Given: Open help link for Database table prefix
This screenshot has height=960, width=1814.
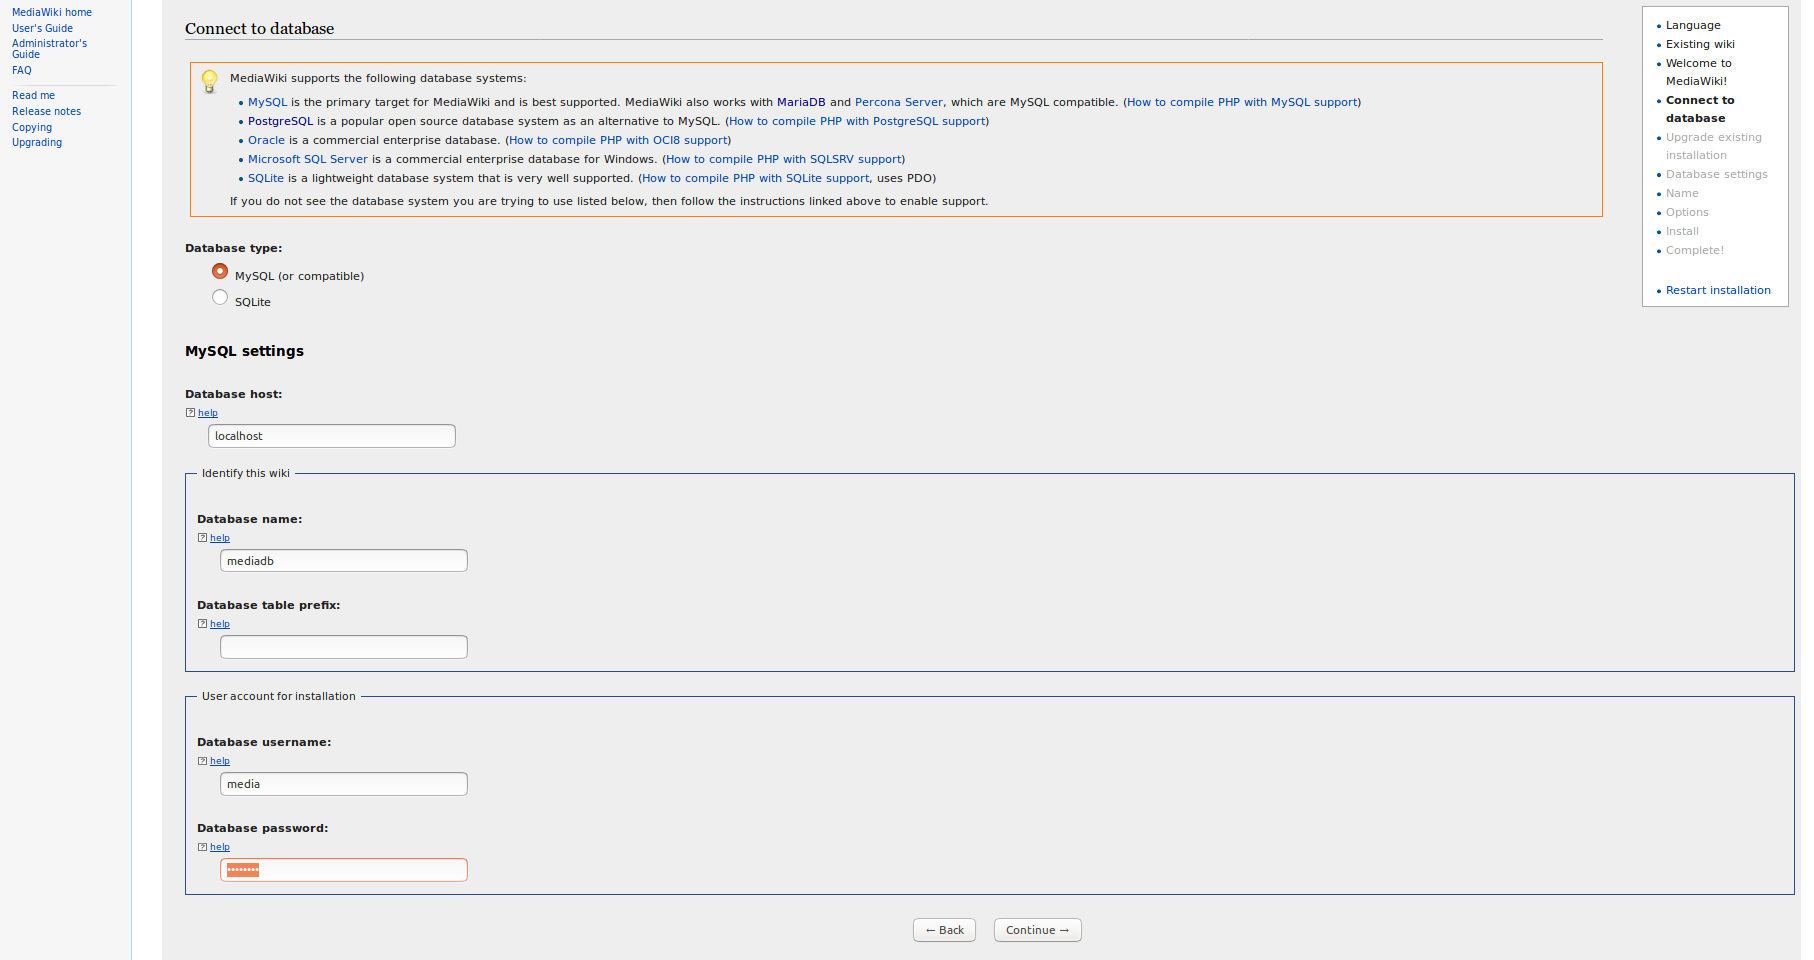Looking at the screenshot, I should [x=220, y=624].
